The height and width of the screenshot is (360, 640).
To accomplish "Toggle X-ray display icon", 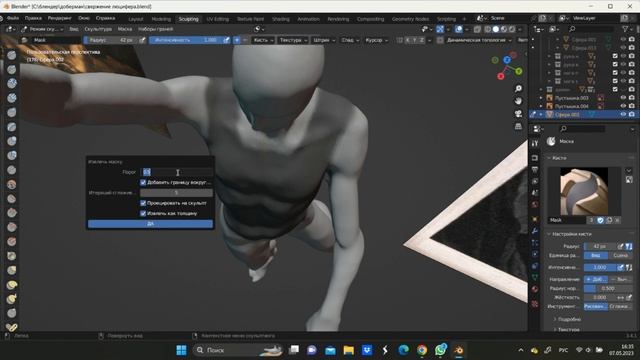I will (477, 29).
